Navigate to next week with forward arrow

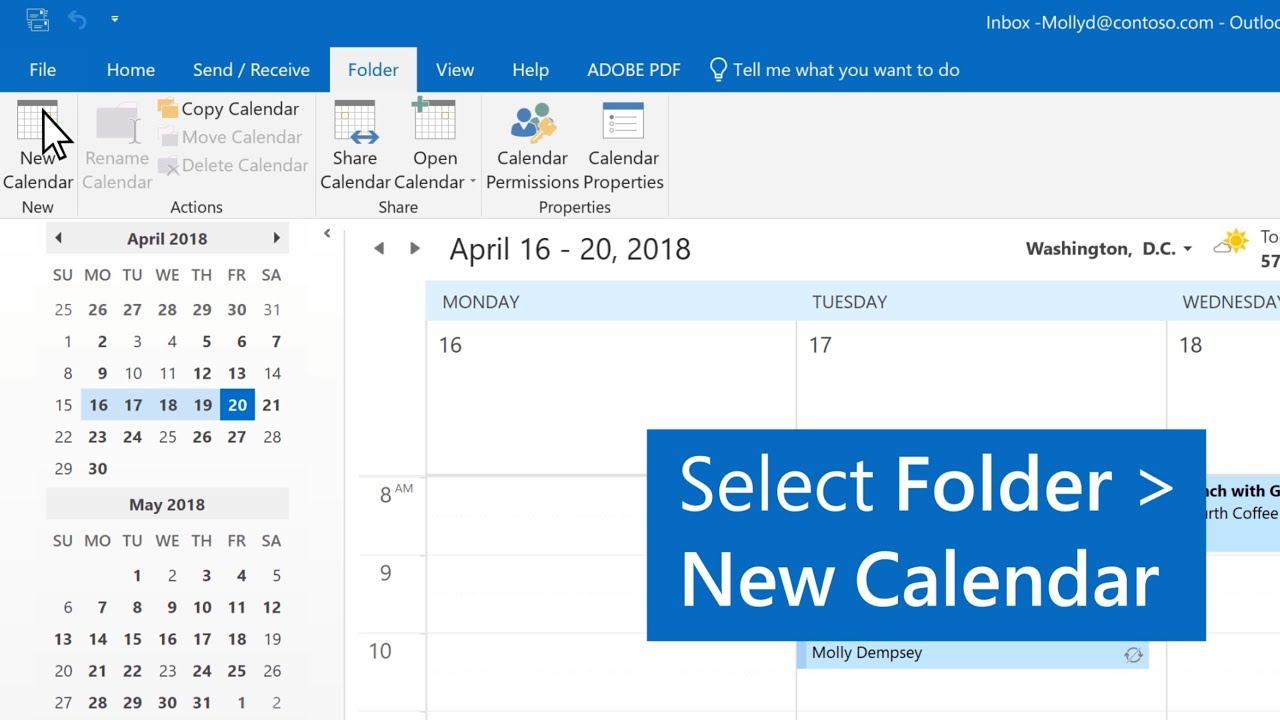414,248
